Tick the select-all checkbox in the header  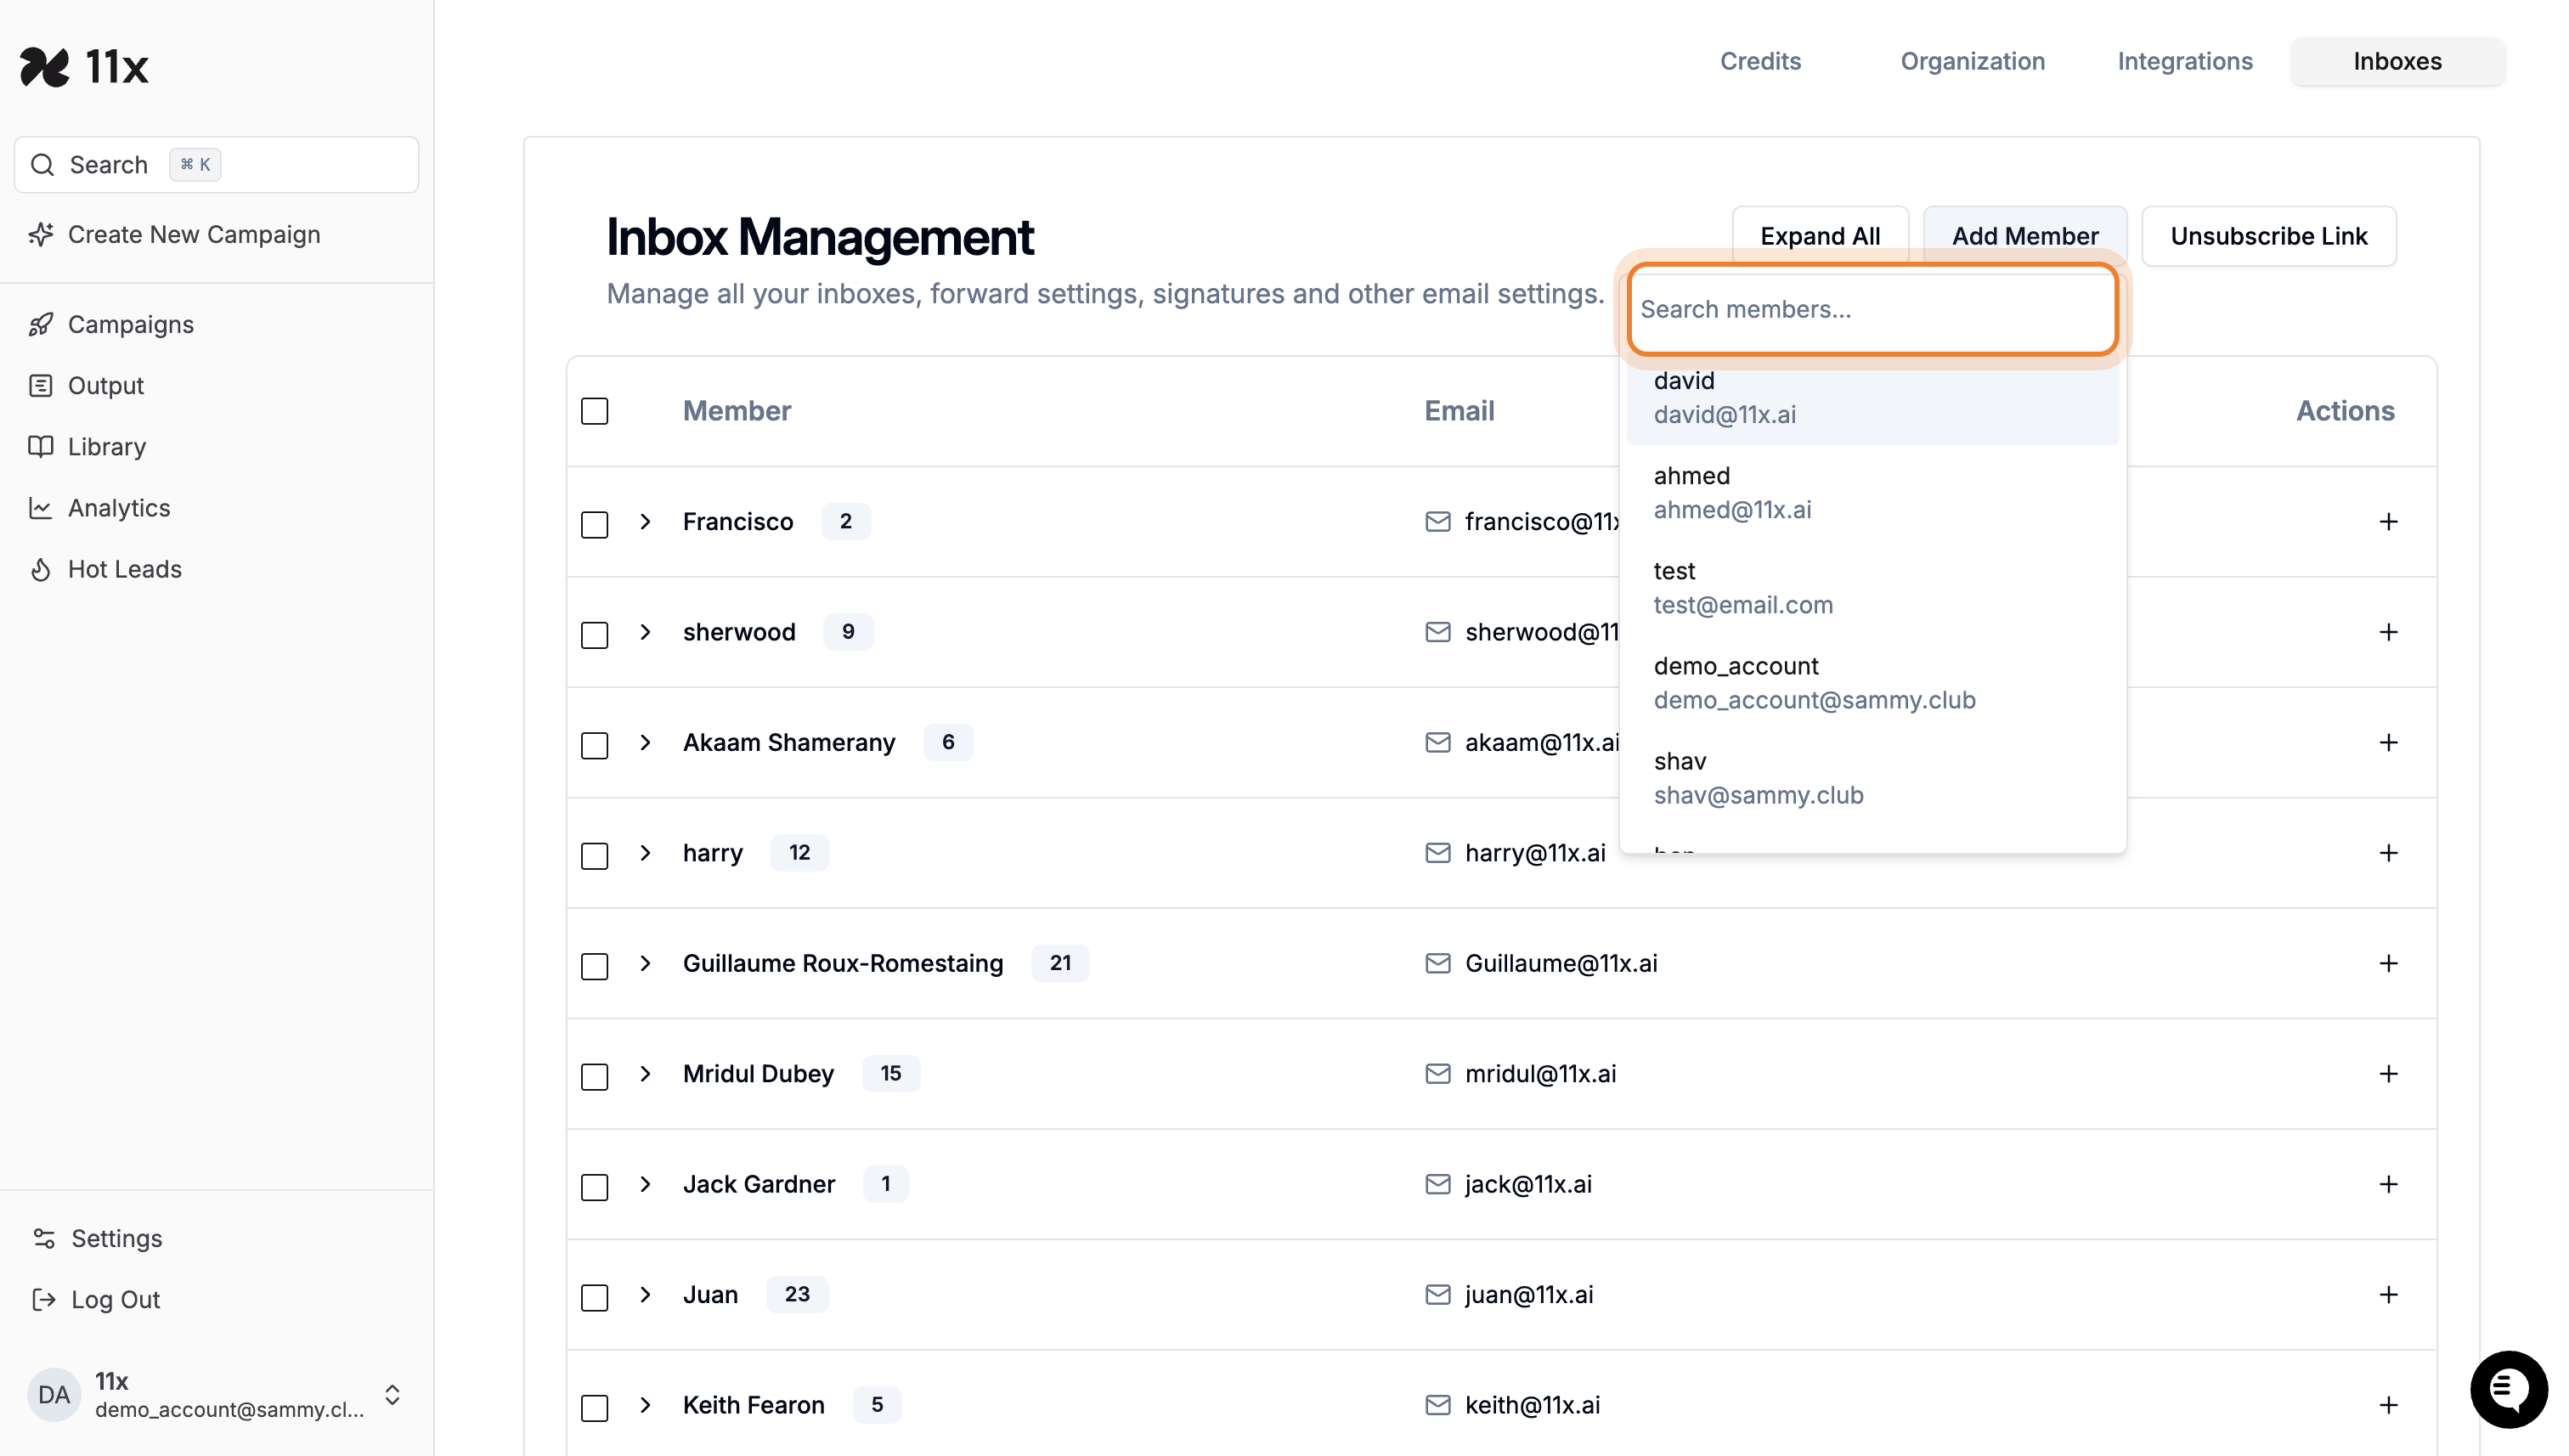pos(594,411)
